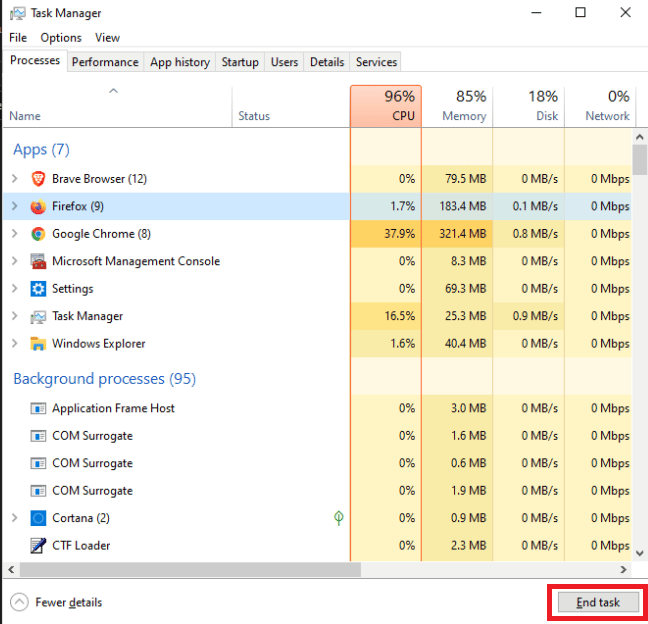Click Brave Browser's 79.5 MB memory value
648x624 pixels.
pos(465,179)
